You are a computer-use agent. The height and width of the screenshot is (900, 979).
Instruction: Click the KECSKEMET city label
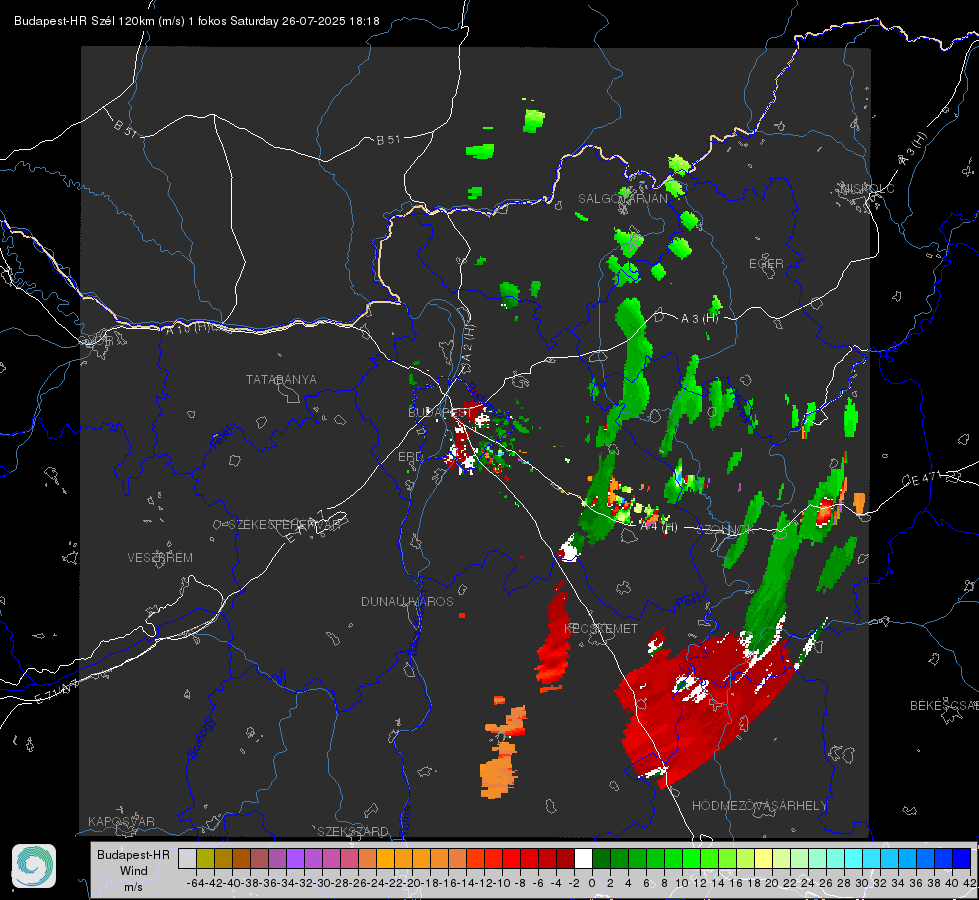(x=601, y=628)
